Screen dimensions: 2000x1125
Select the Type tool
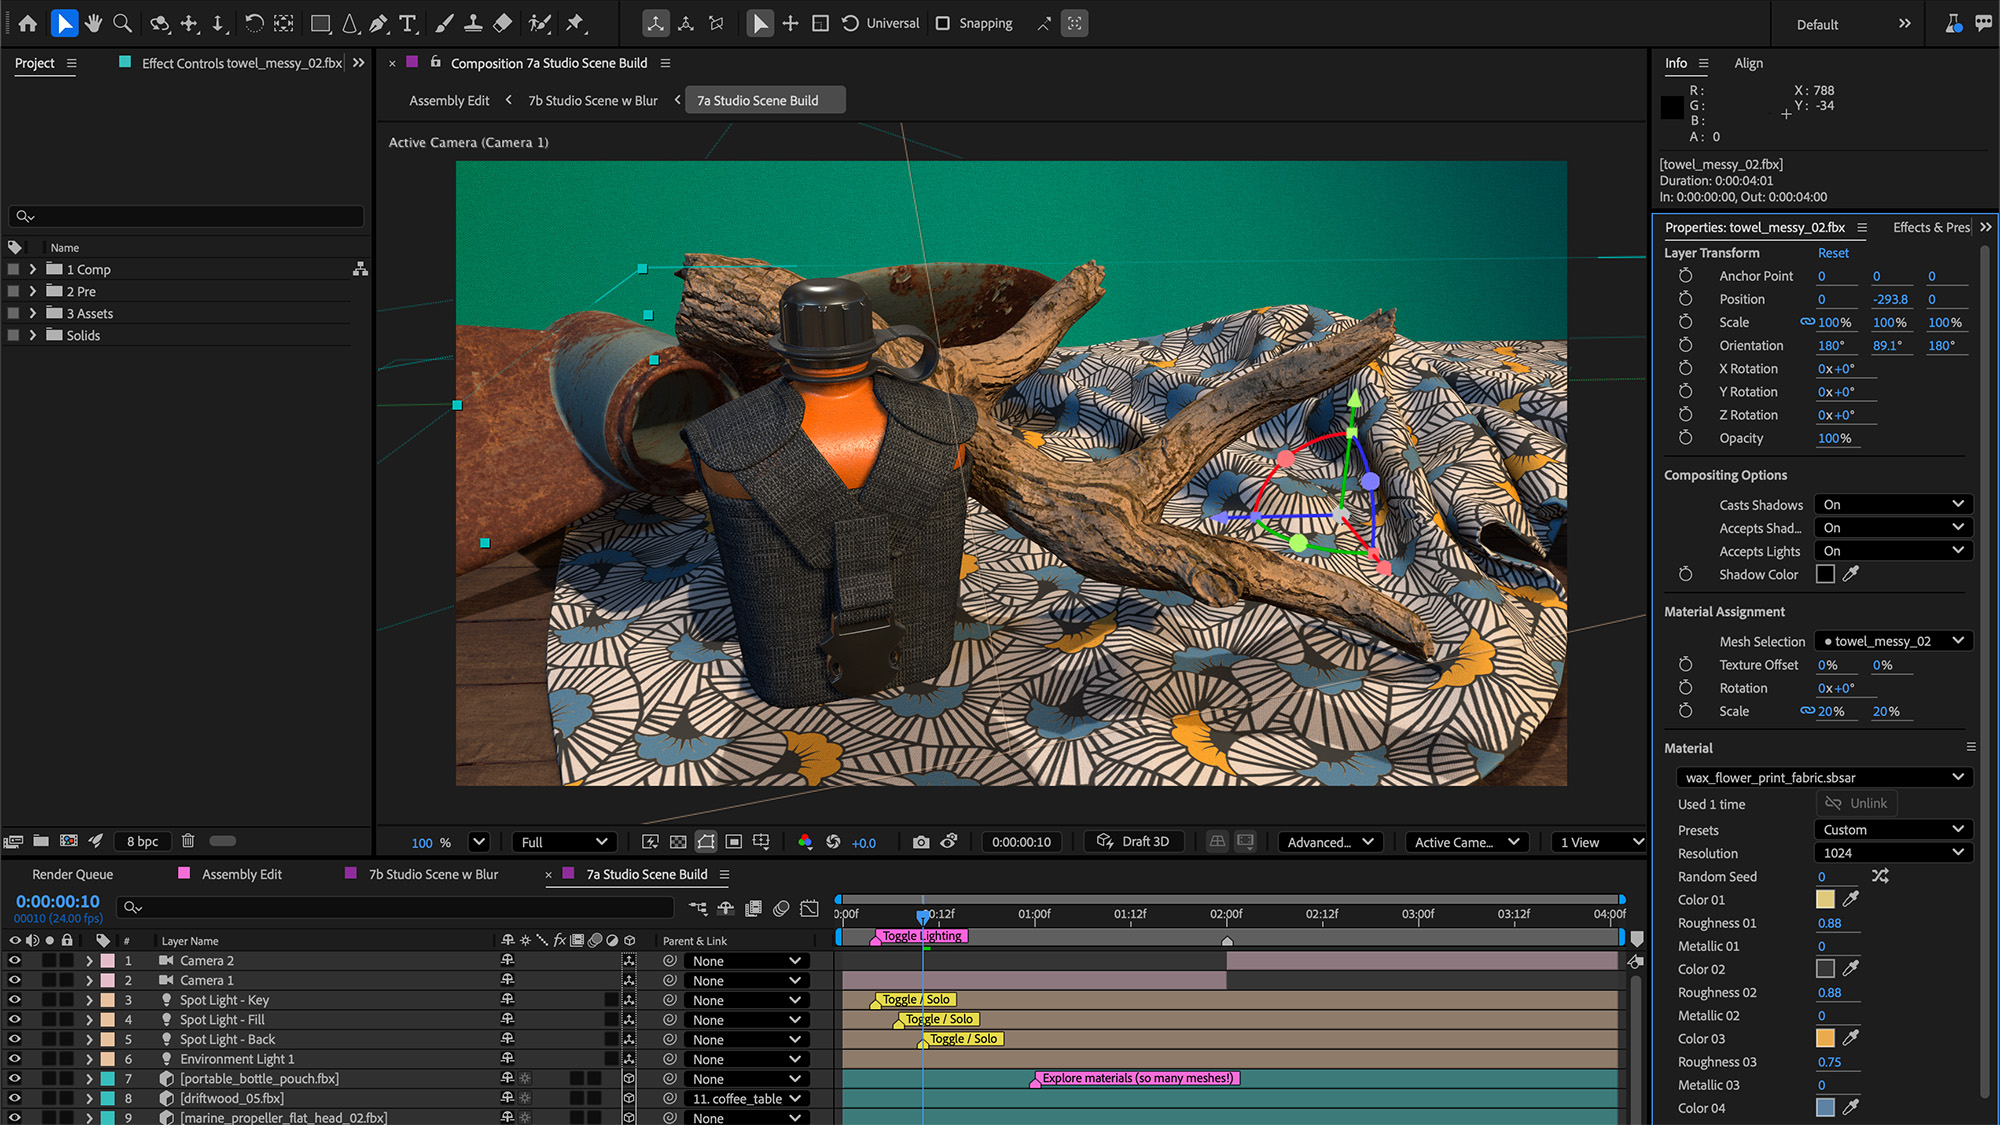coord(407,23)
